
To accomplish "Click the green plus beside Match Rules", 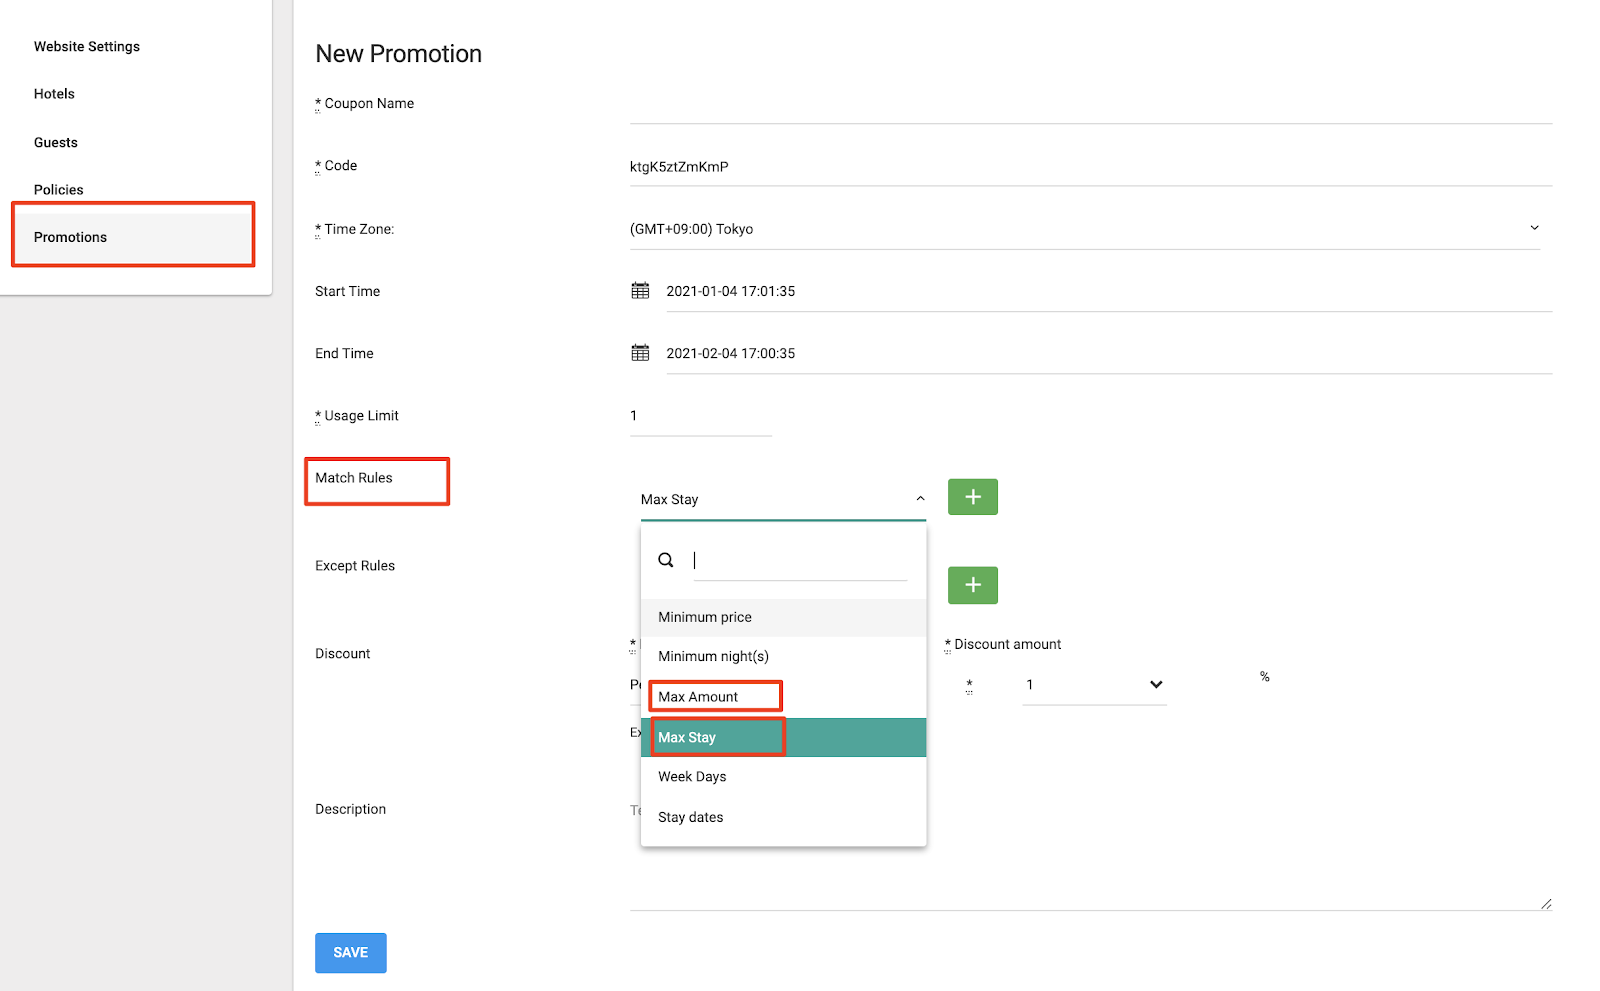I will point(972,497).
